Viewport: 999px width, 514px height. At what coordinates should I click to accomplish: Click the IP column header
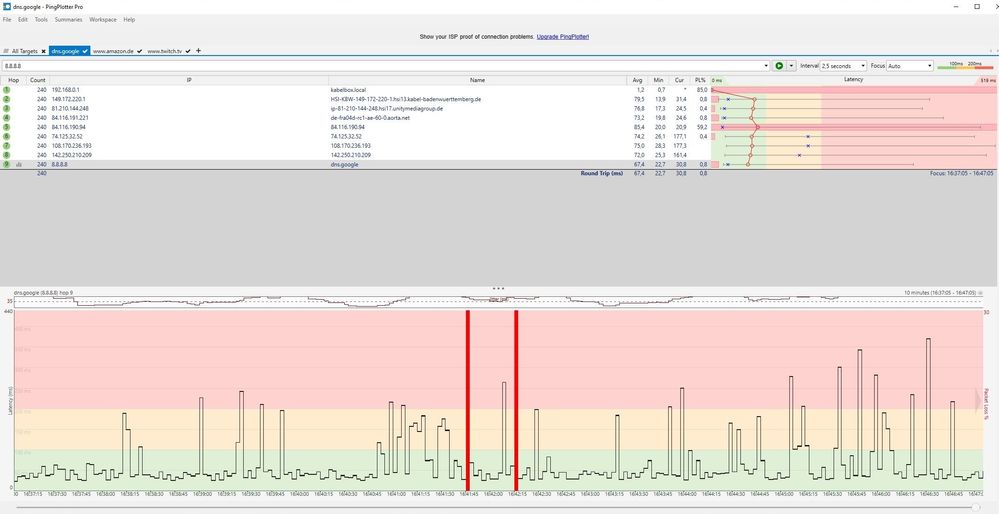189,80
